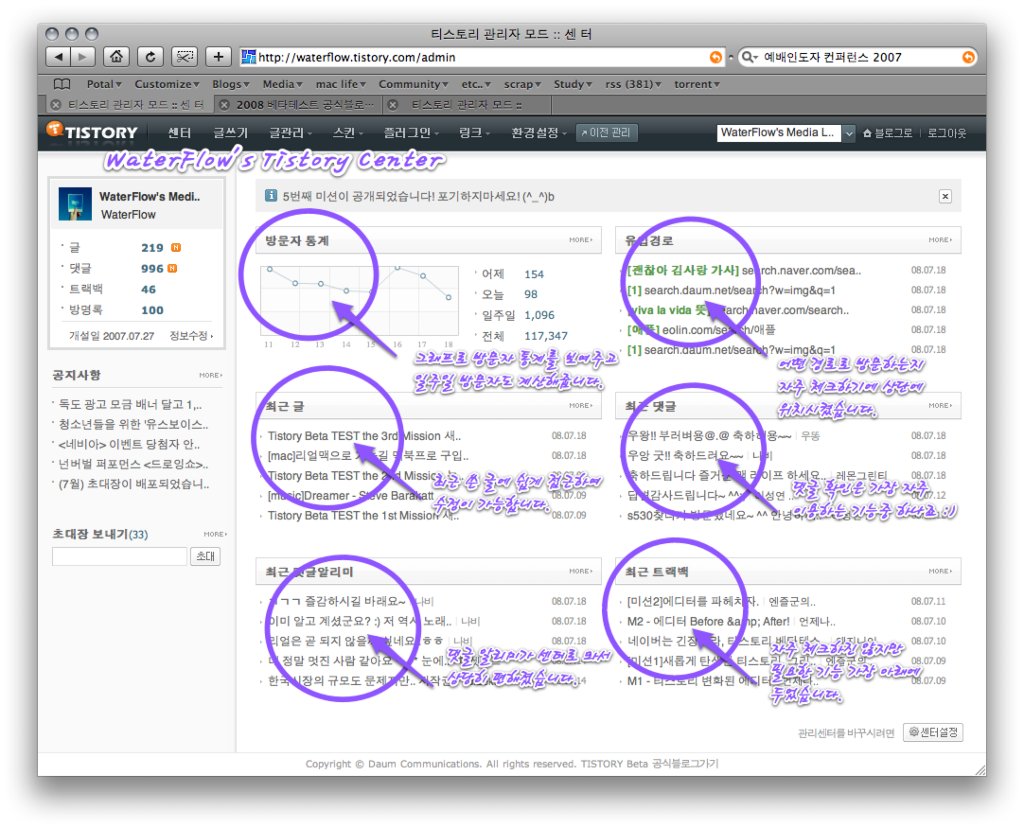This screenshot has width=1024, height=828.
Task: Go to blog via 블로그로 link
Action: [888, 133]
